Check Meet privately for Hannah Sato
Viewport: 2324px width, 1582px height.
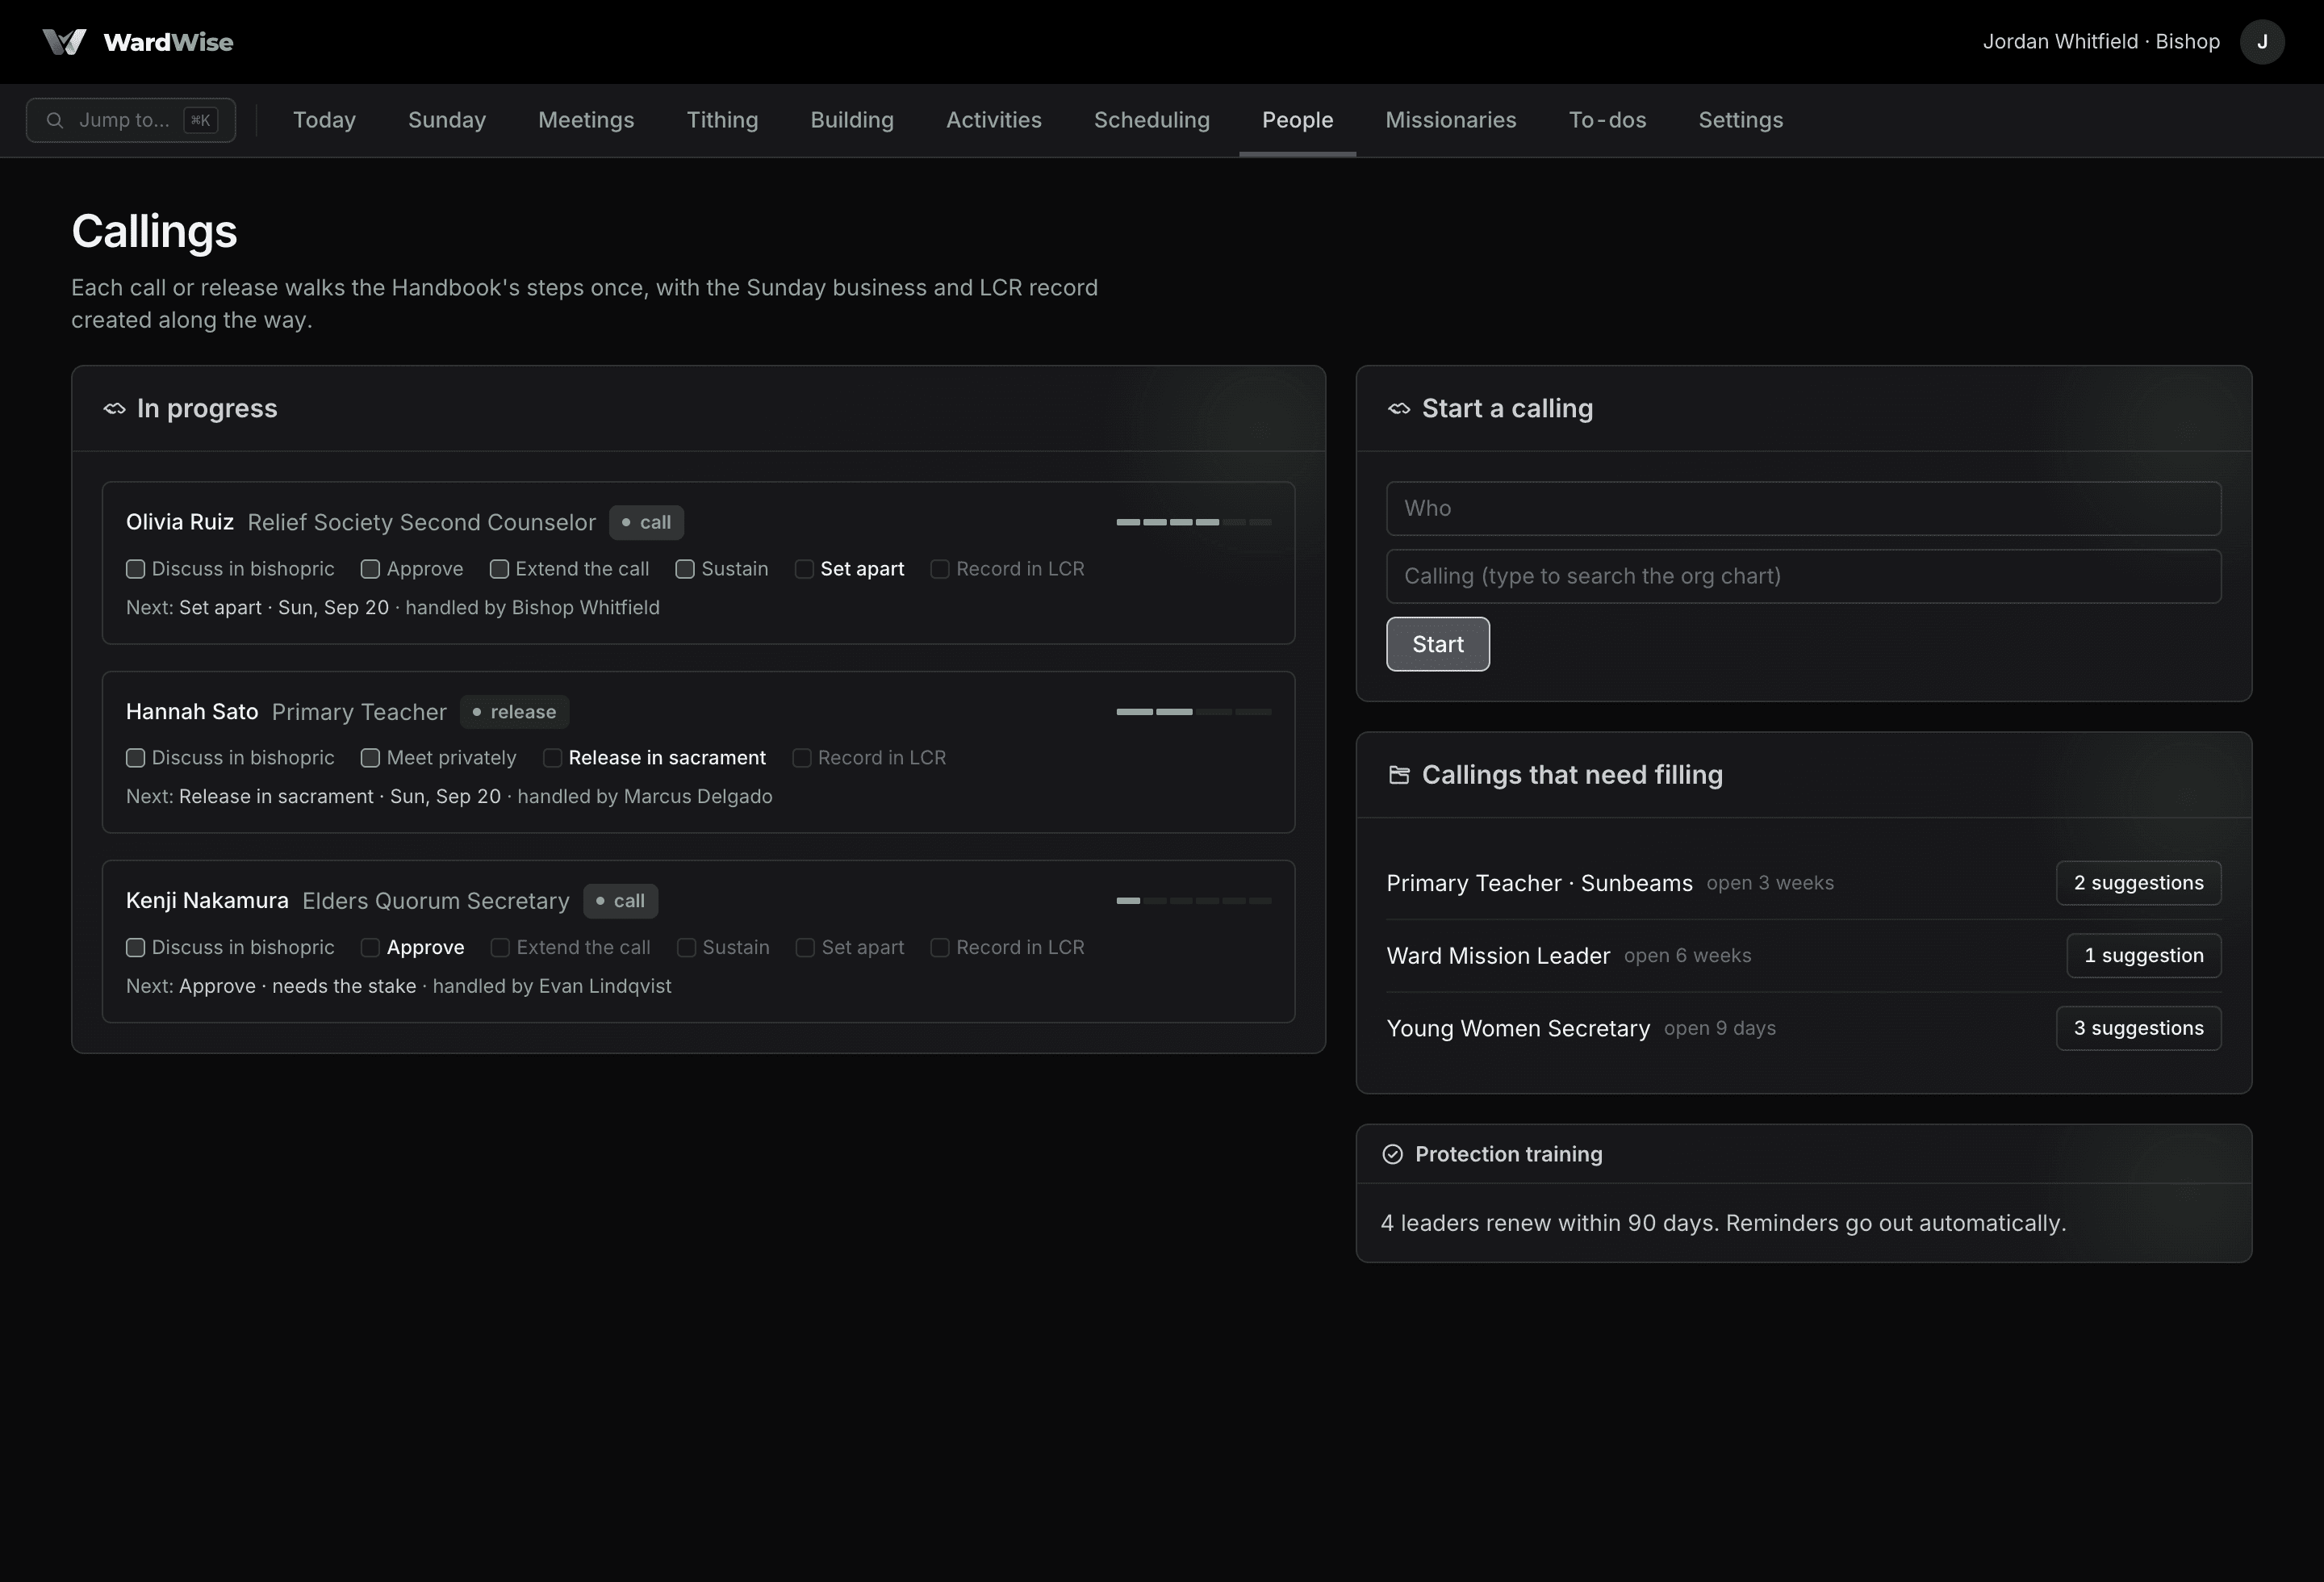[370, 758]
